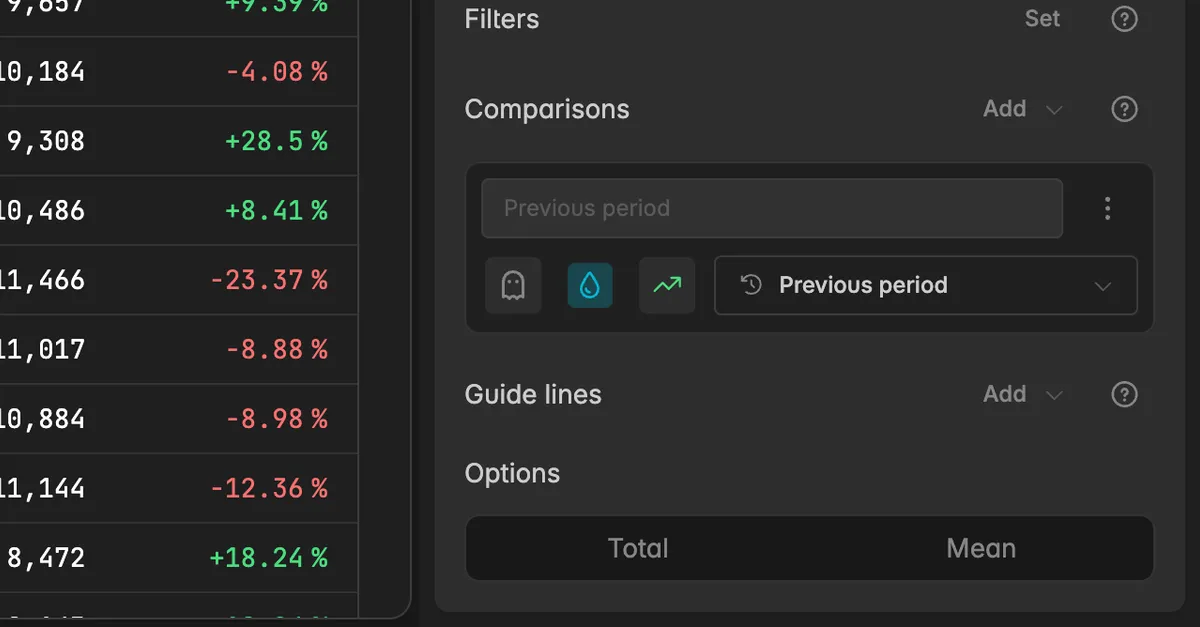Click the -23.37 % table cell
Screen dimensions: 1200x627
(x=269, y=280)
